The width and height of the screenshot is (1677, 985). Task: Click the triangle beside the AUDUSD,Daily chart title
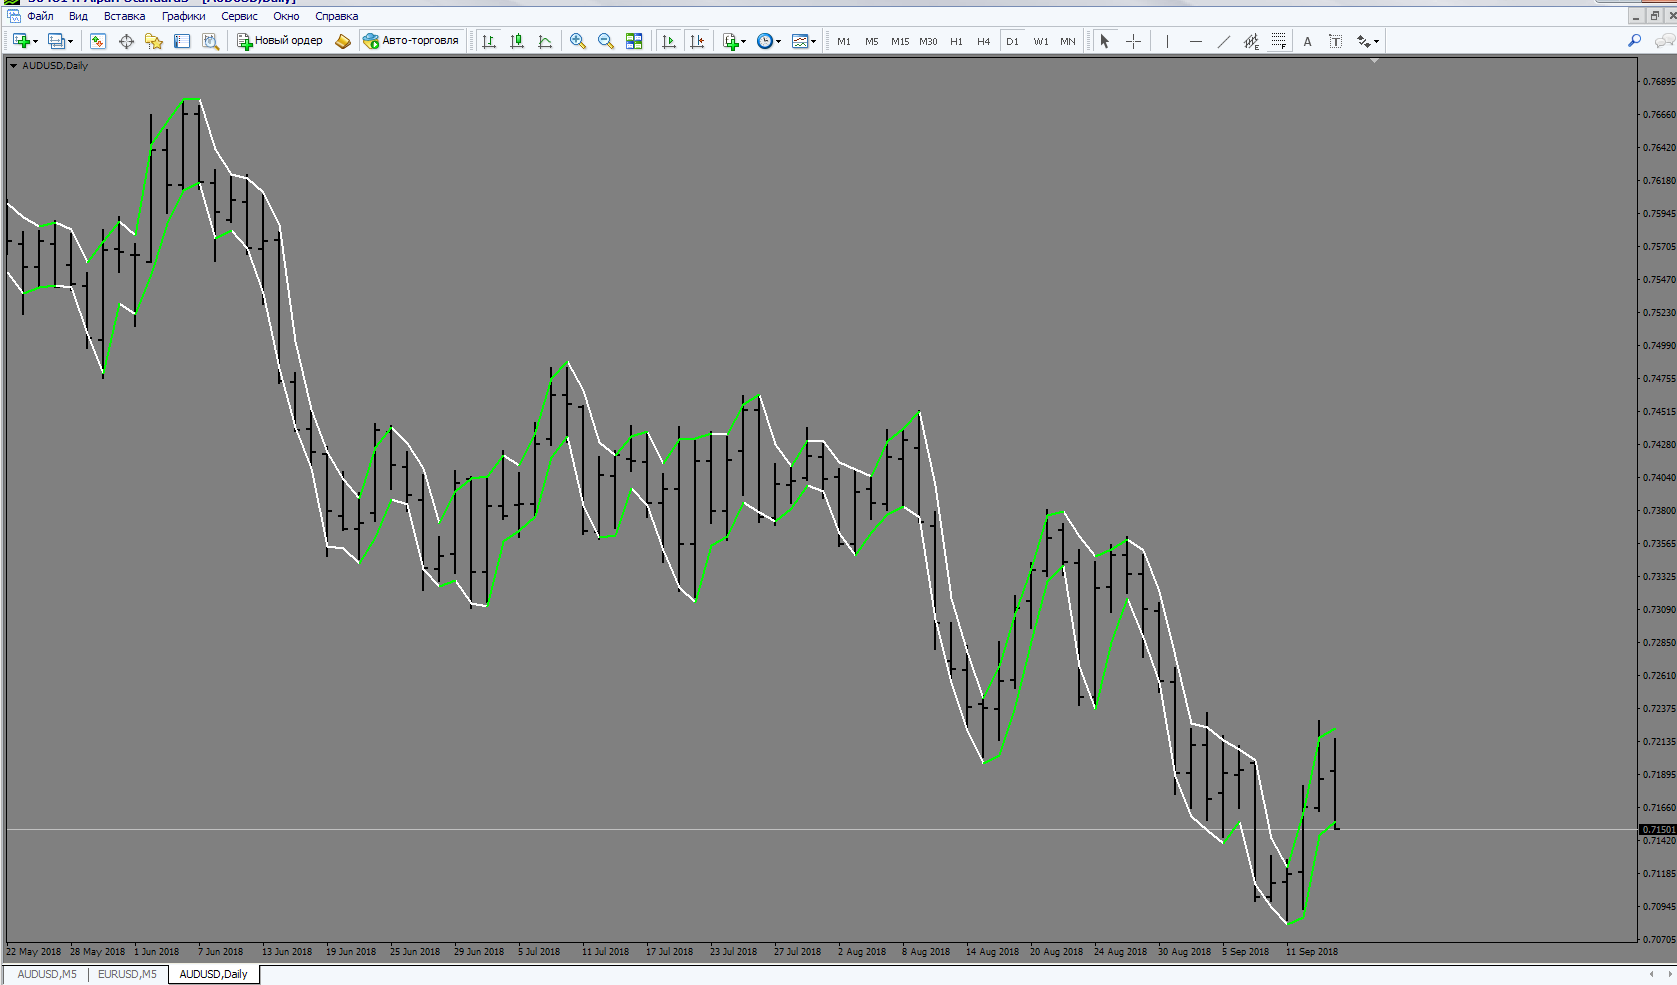click(13, 66)
